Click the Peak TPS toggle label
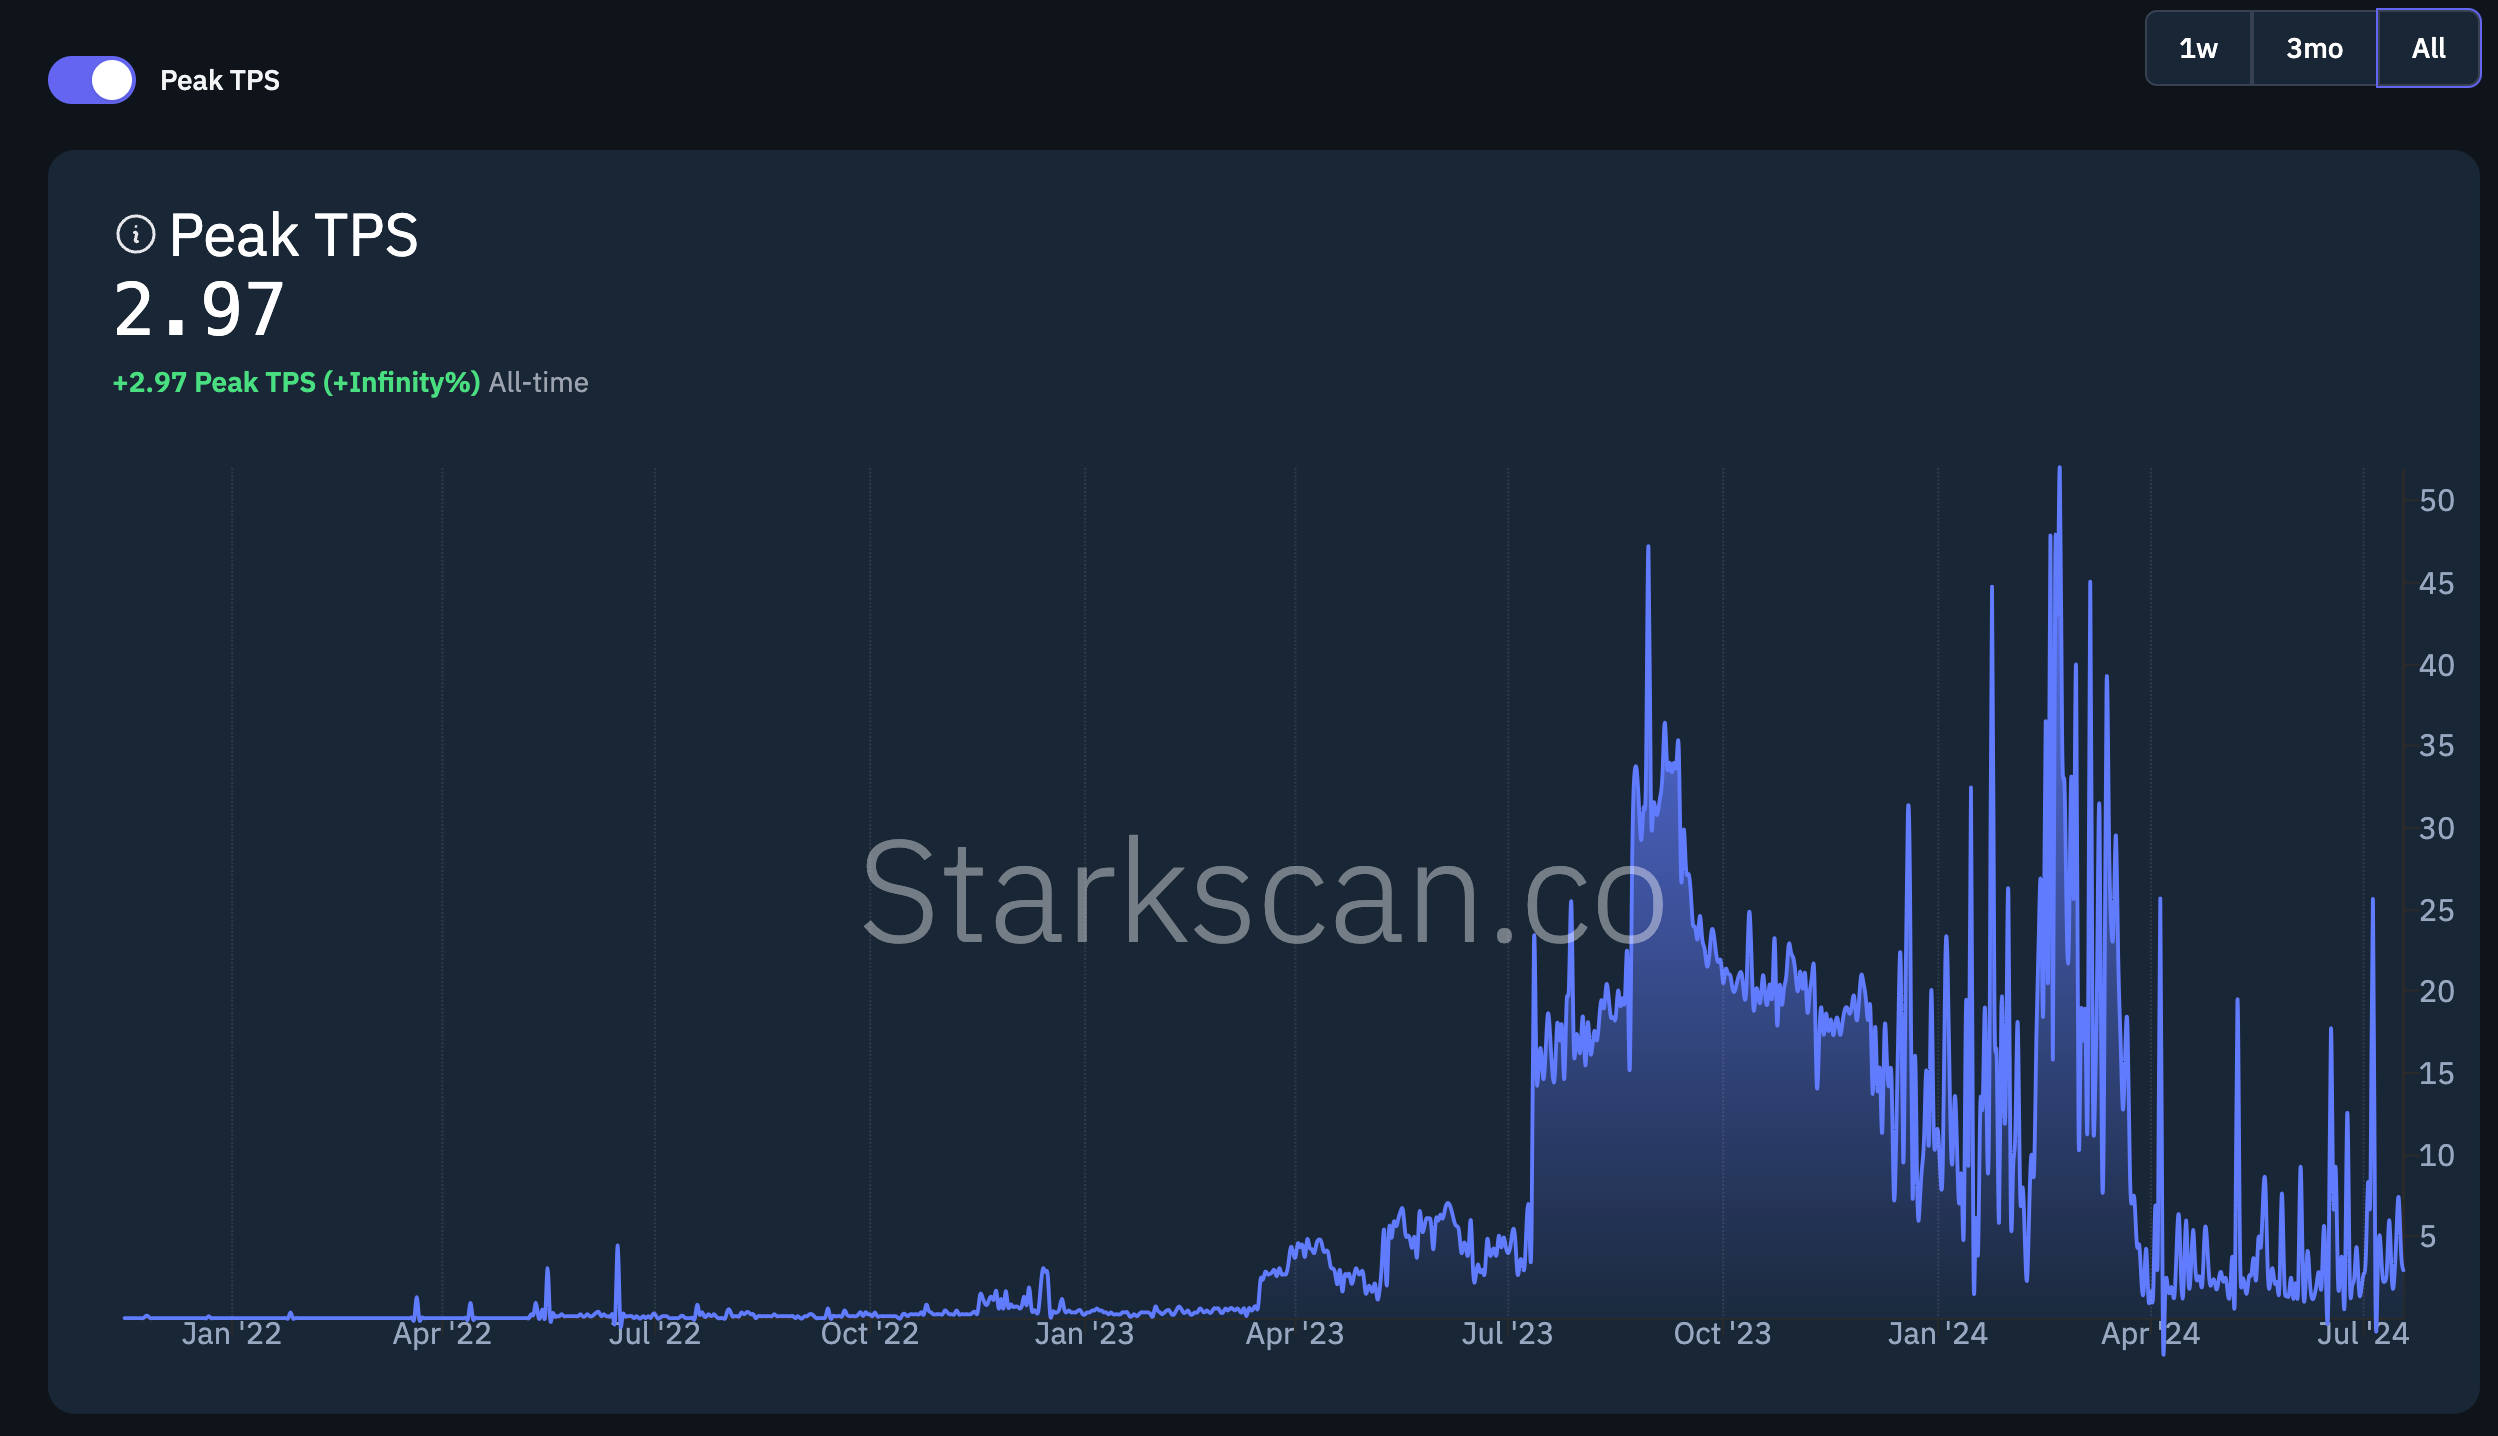Image resolution: width=2498 pixels, height=1436 pixels. [220, 80]
